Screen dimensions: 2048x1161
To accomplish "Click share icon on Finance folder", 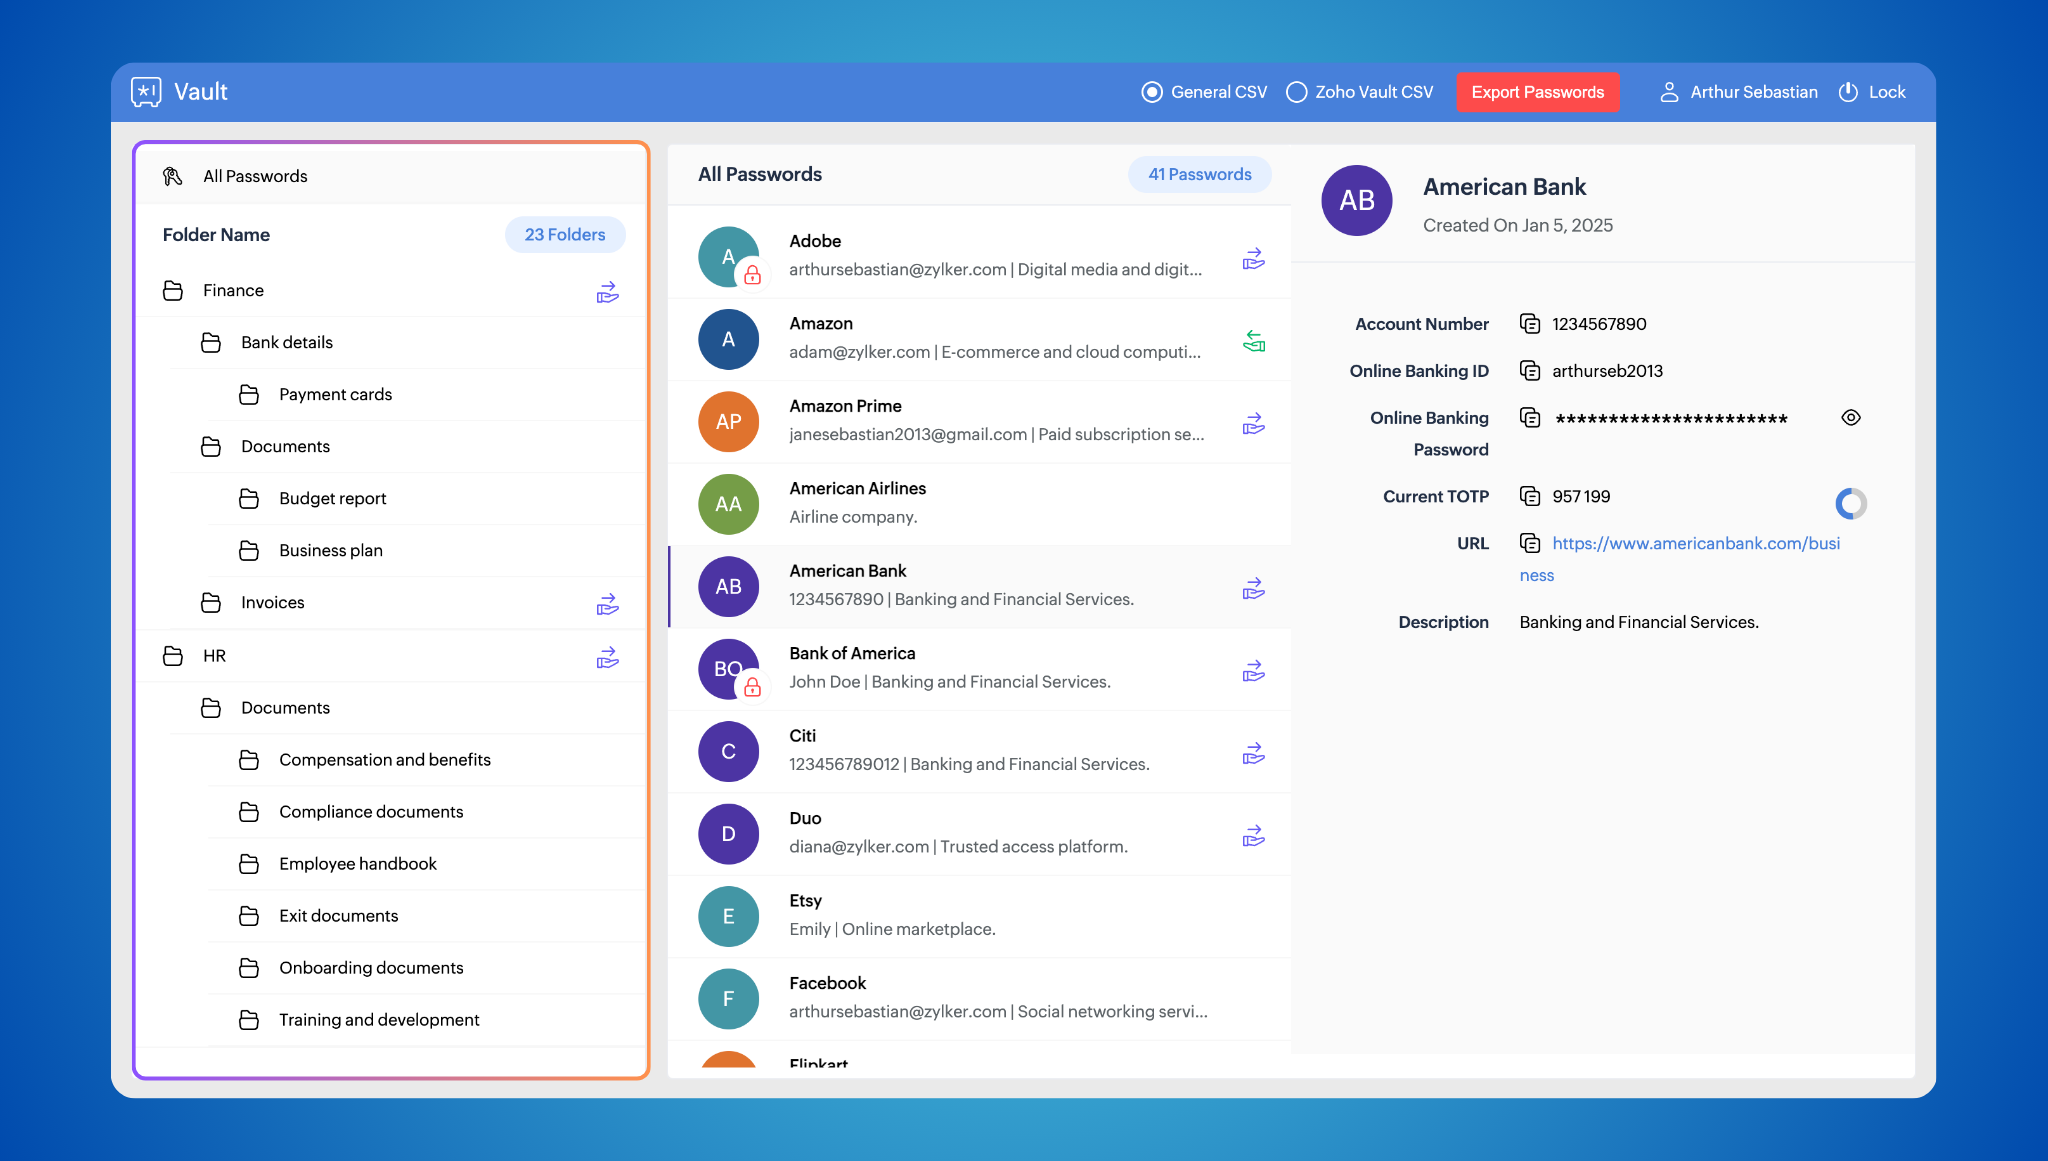I will [x=607, y=292].
